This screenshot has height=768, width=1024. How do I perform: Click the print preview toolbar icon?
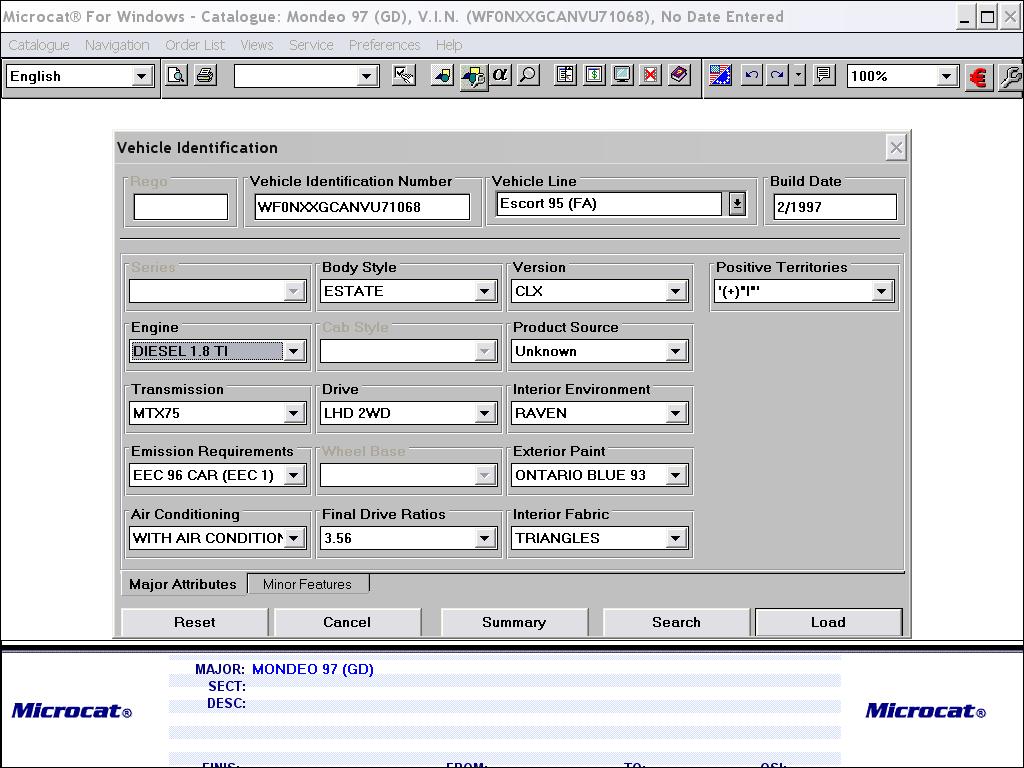[176, 76]
